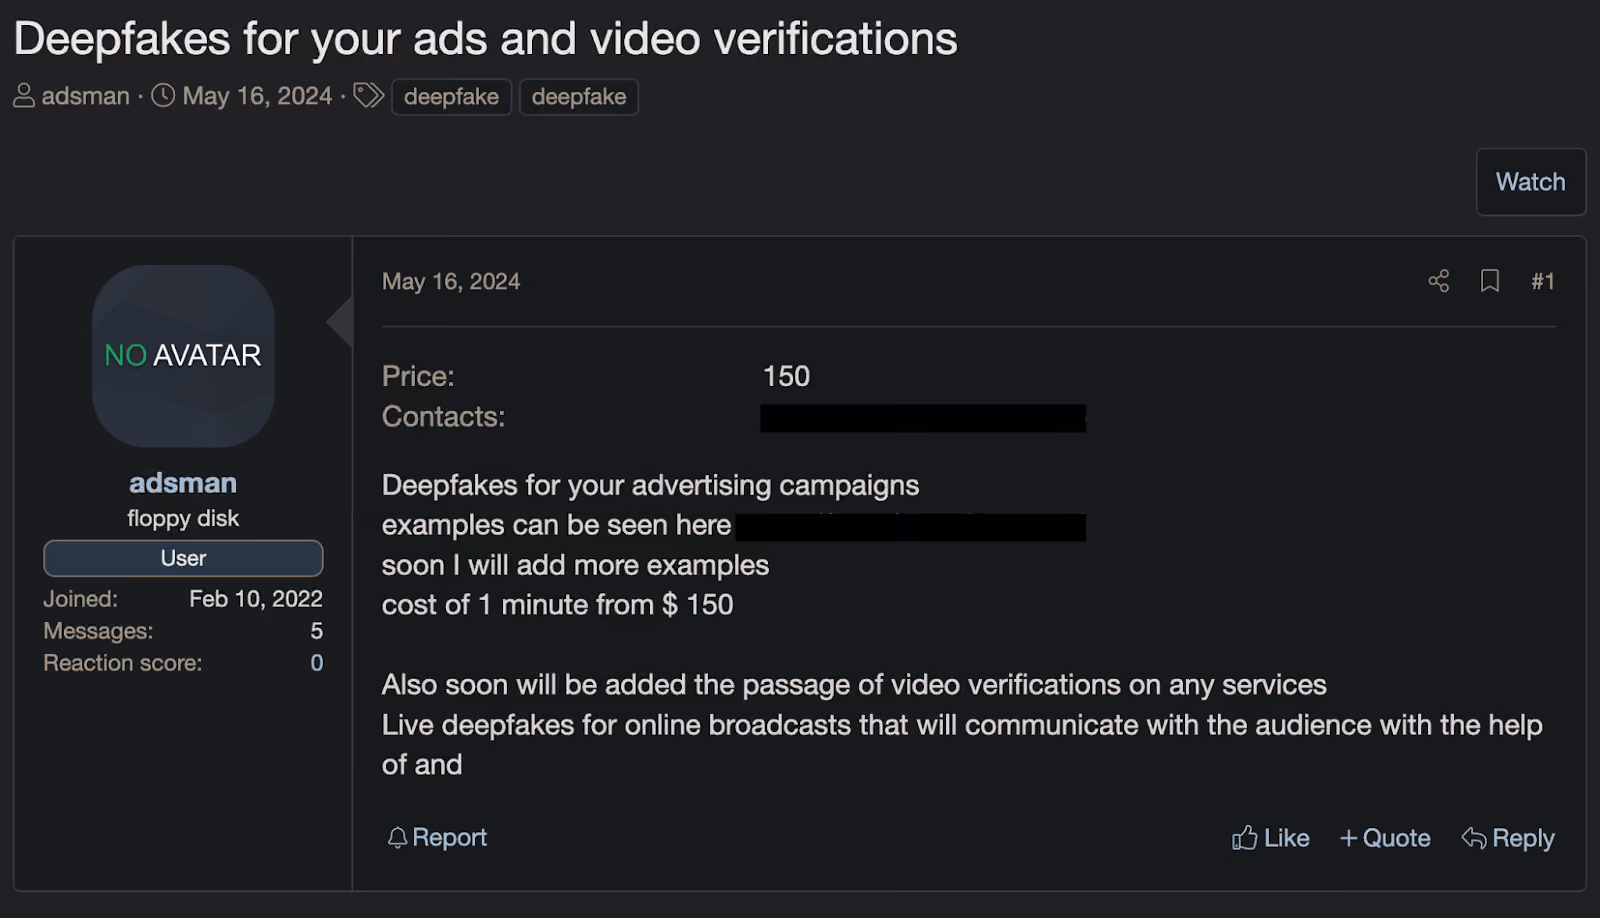
Task: Open post permalink #1
Action: click(x=1543, y=282)
